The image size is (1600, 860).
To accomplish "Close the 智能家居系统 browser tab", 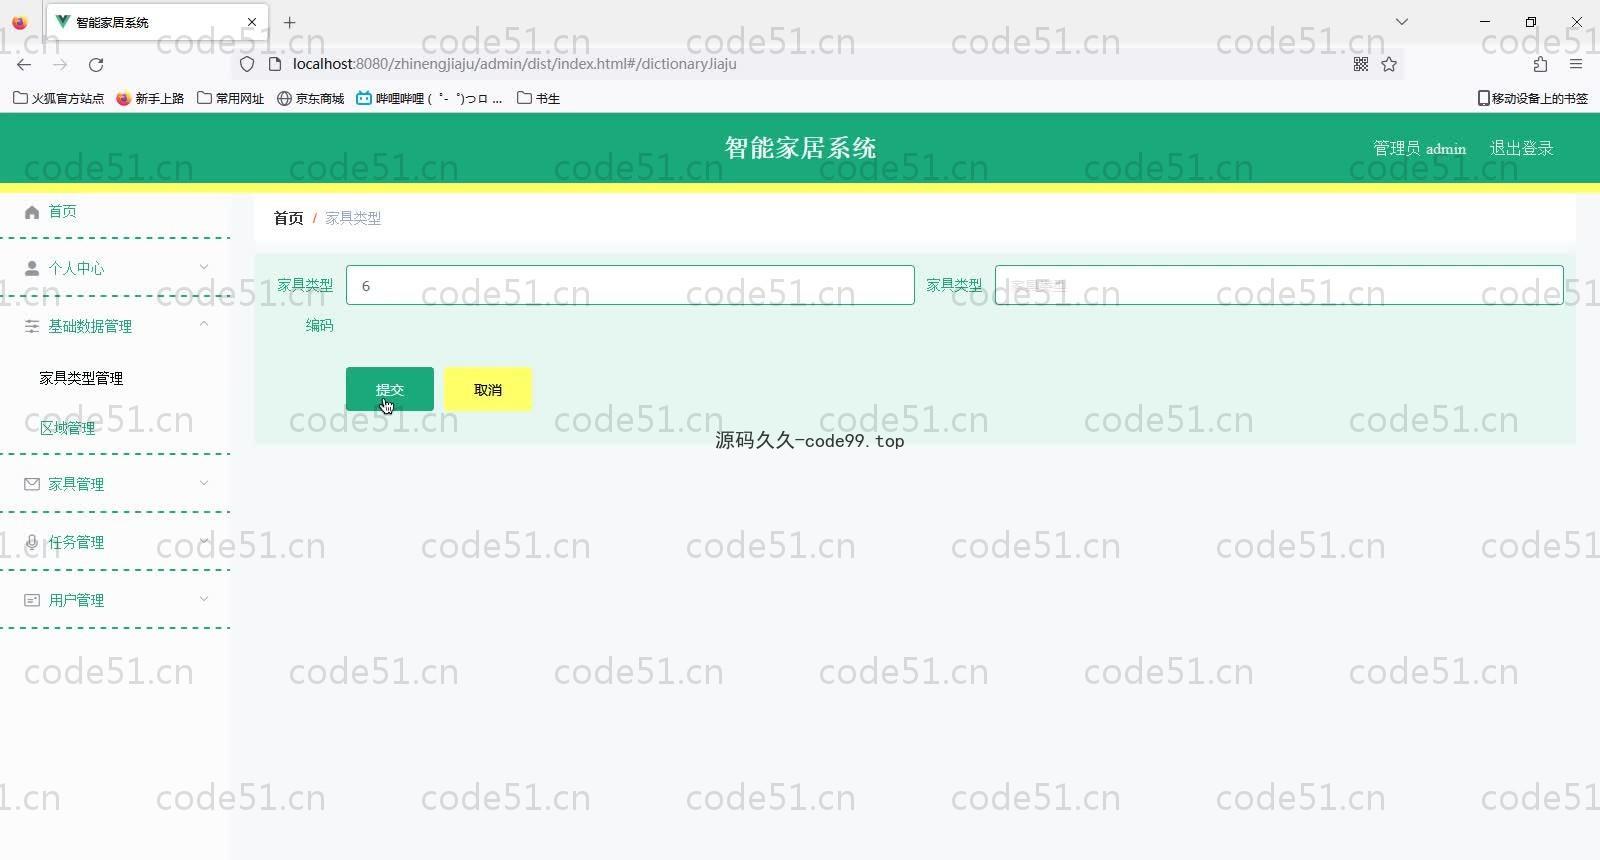I will [252, 22].
